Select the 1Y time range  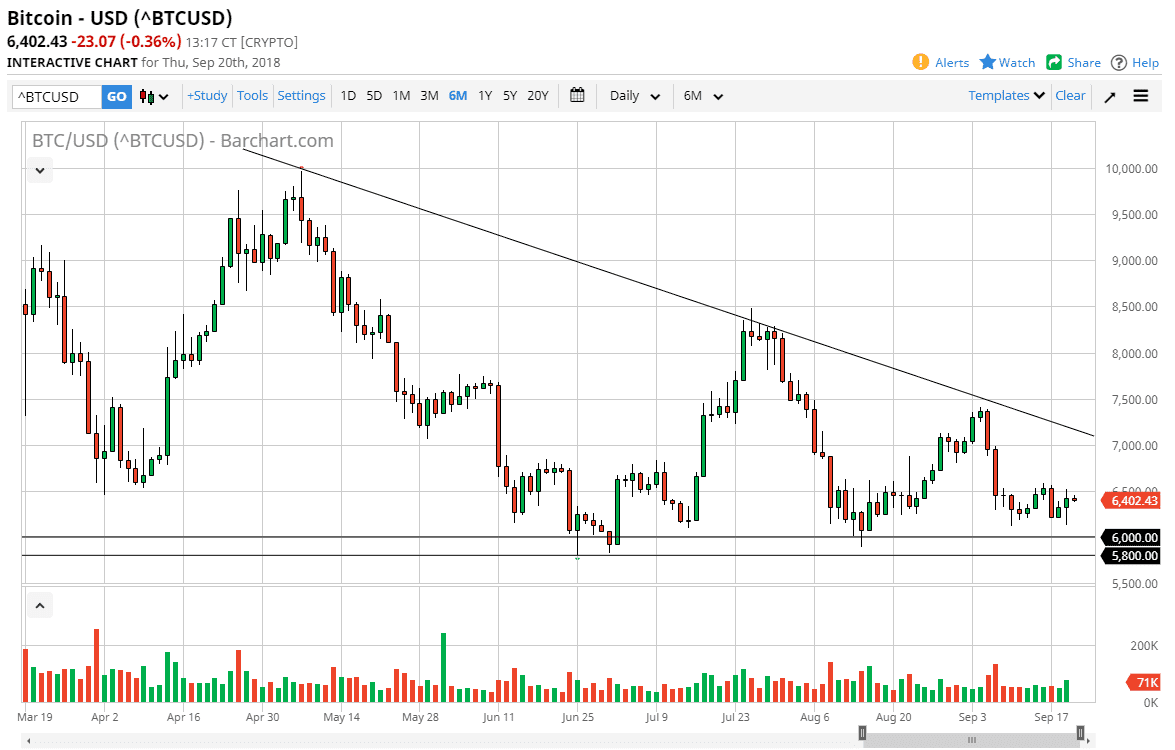coord(485,96)
